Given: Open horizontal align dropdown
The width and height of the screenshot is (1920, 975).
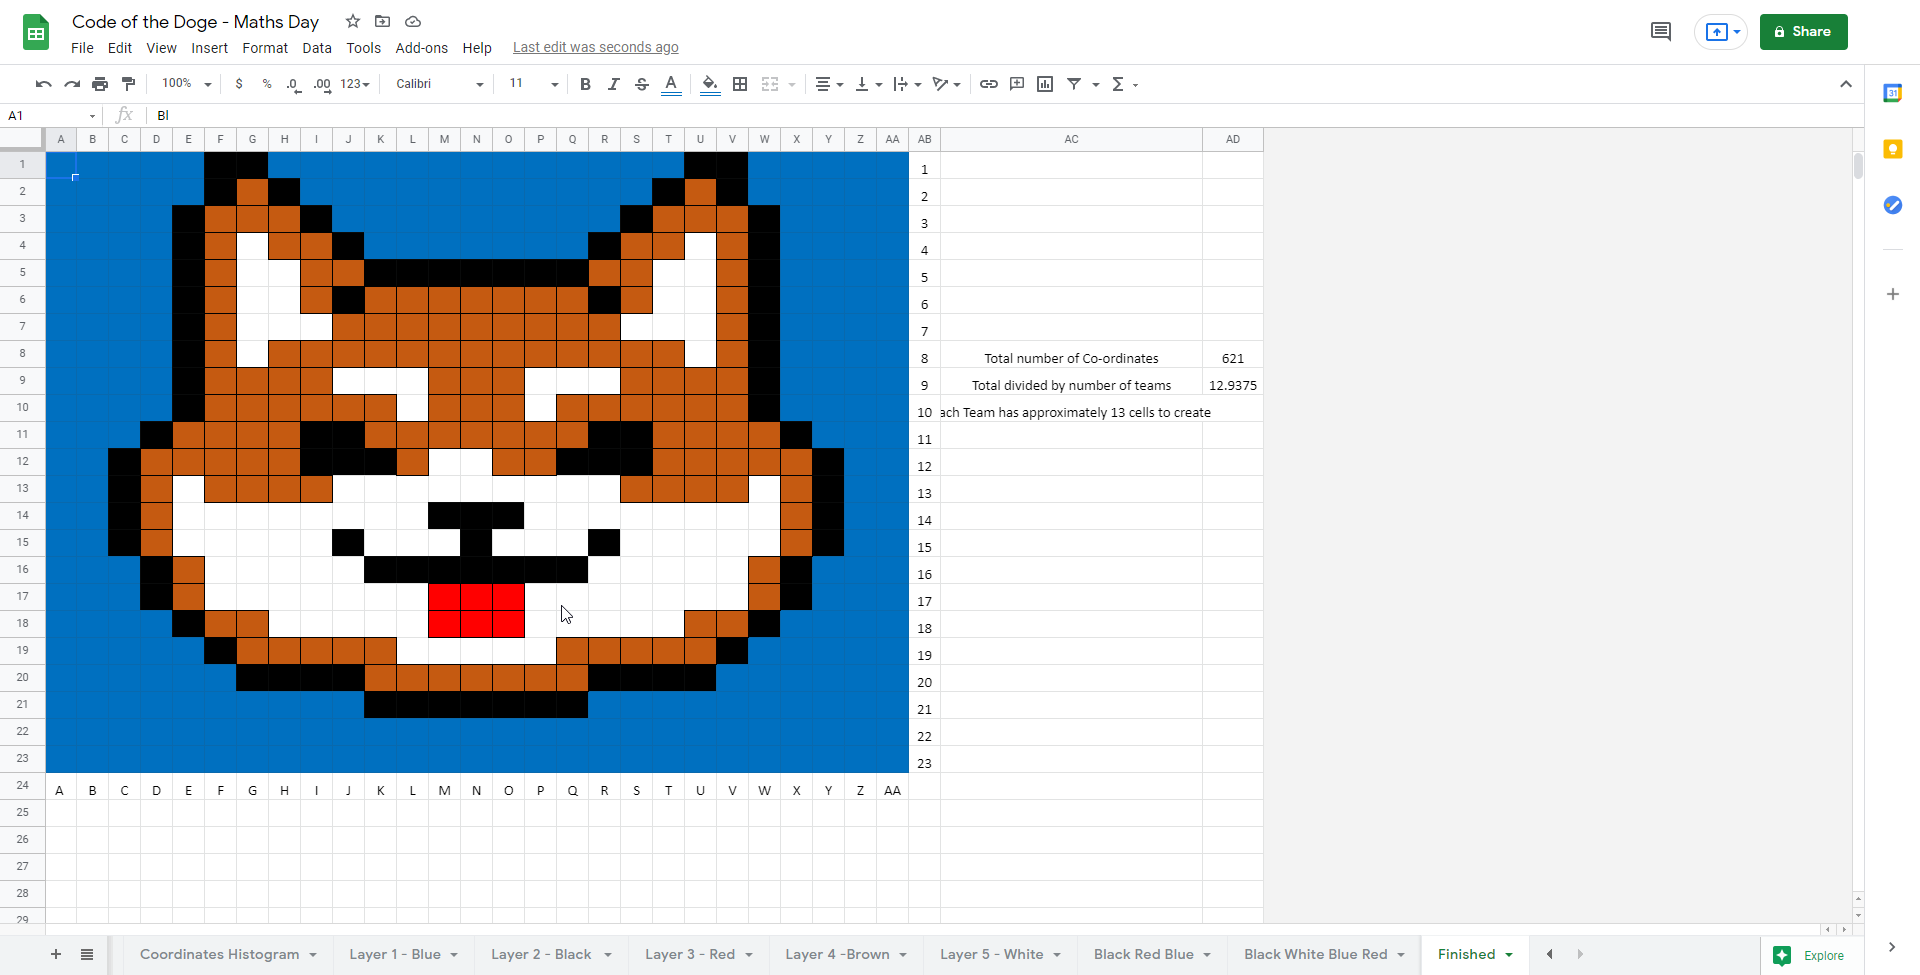Looking at the screenshot, I should tap(829, 84).
